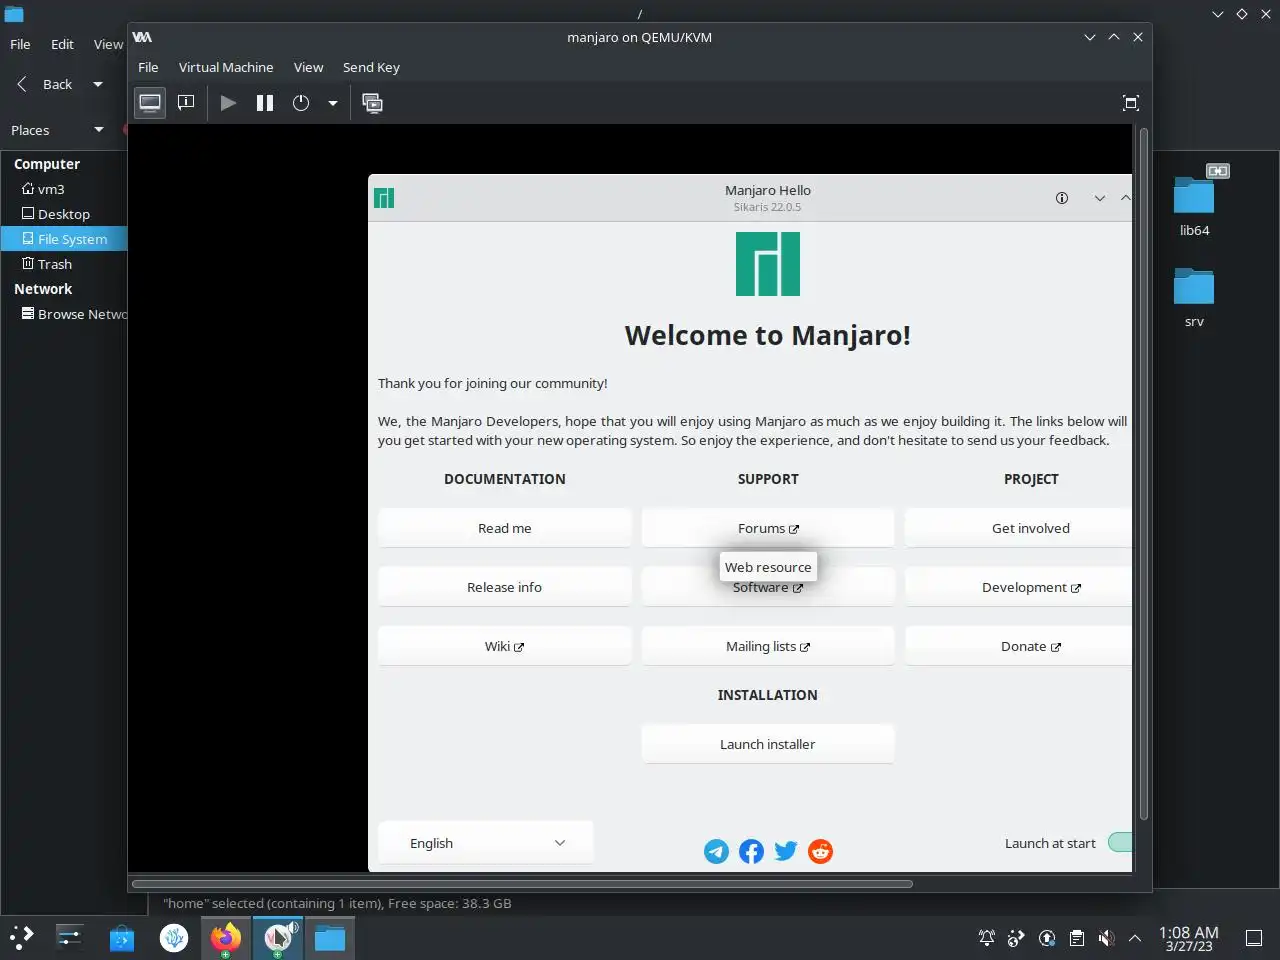Open the Forums web link
The width and height of the screenshot is (1280, 960).
pyautogui.click(x=768, y=528)
